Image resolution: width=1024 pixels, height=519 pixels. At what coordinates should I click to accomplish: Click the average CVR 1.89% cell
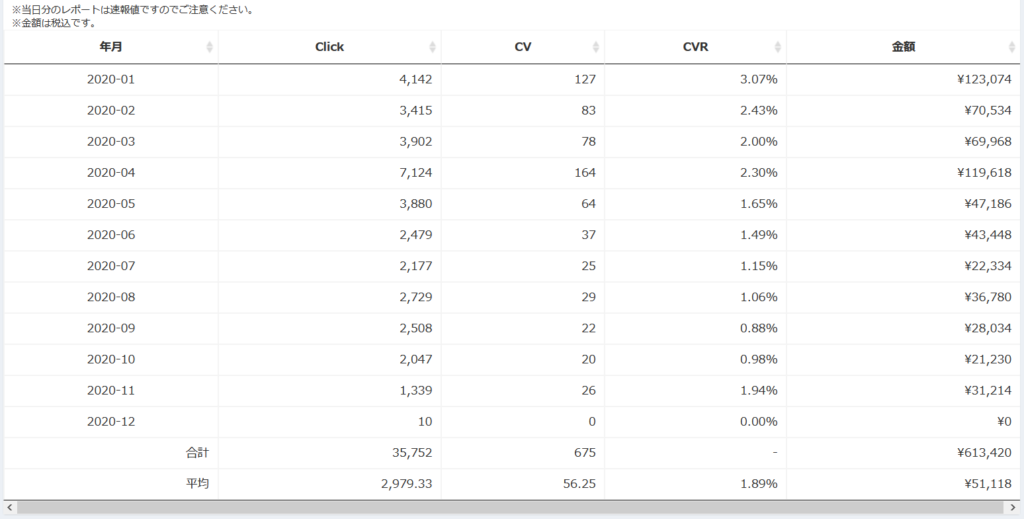coord(757,484)
